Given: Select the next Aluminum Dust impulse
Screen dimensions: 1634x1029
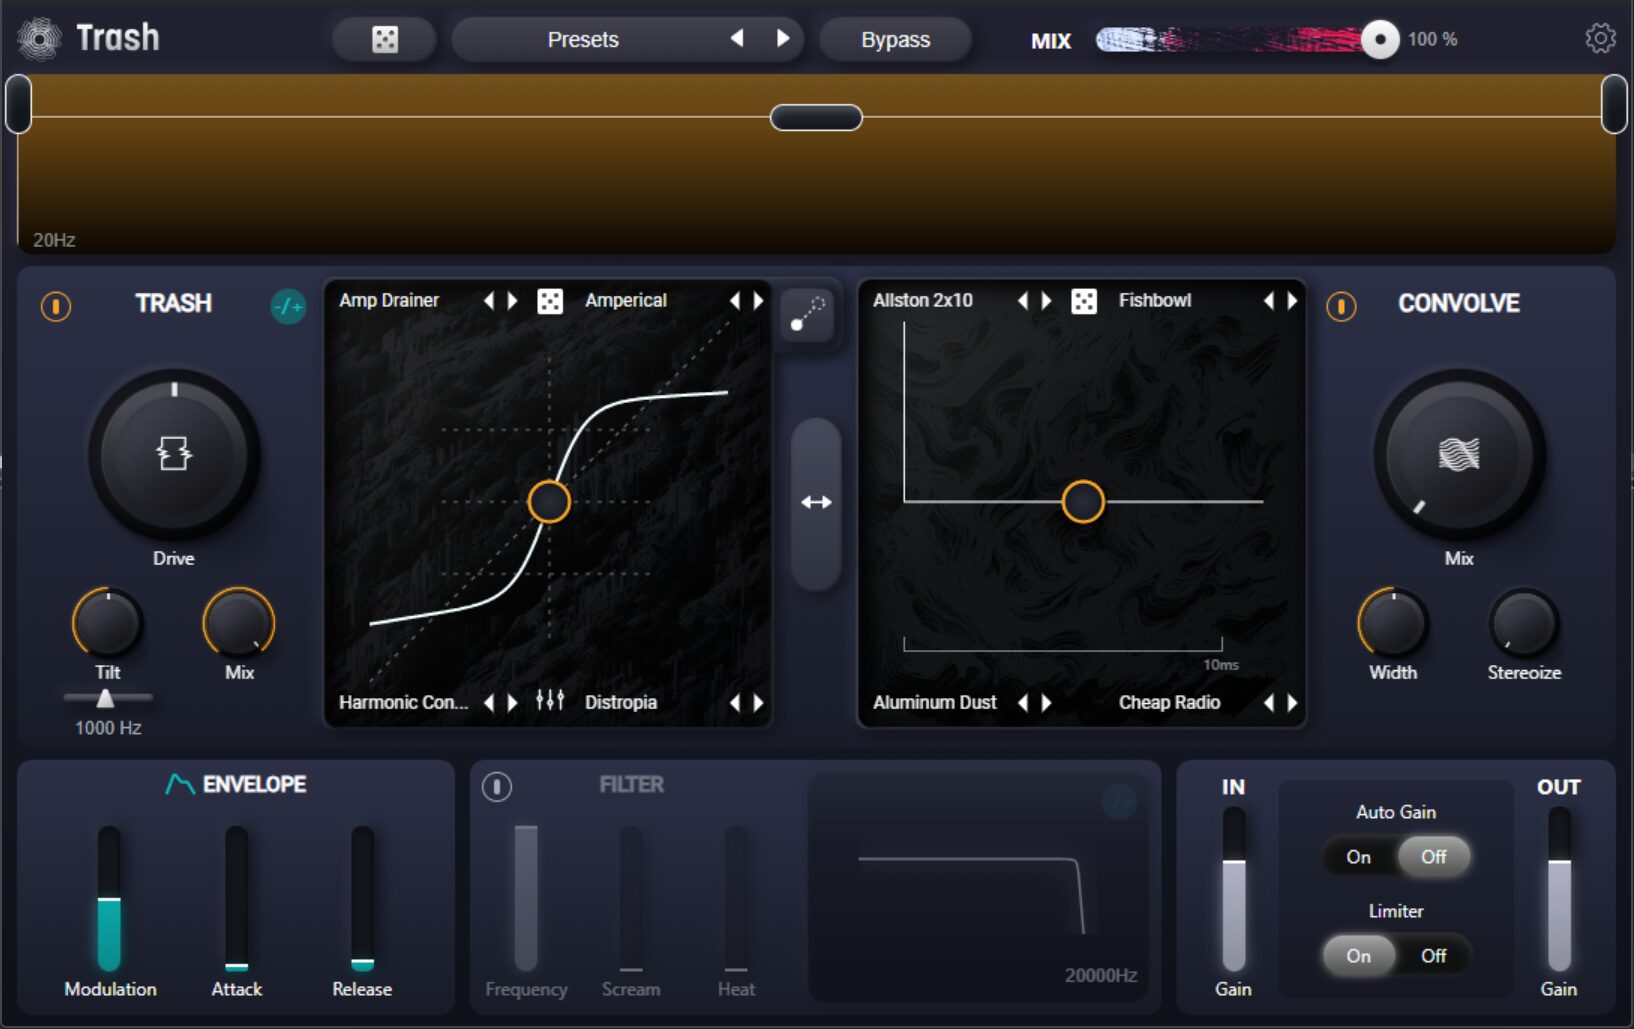Looking at the screenshot, I should click(x=1046, y=703).
